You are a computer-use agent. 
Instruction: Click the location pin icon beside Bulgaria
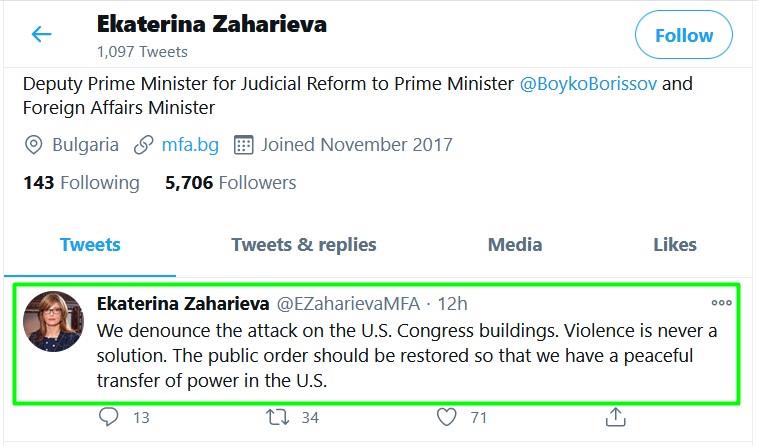[x=33, y=145]
